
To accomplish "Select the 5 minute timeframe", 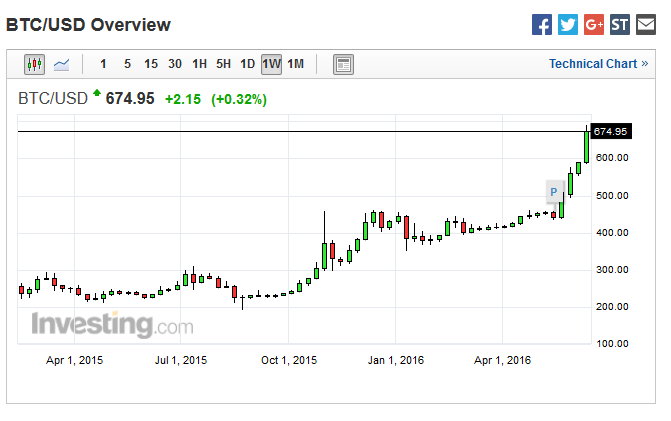I will point(127,65).
